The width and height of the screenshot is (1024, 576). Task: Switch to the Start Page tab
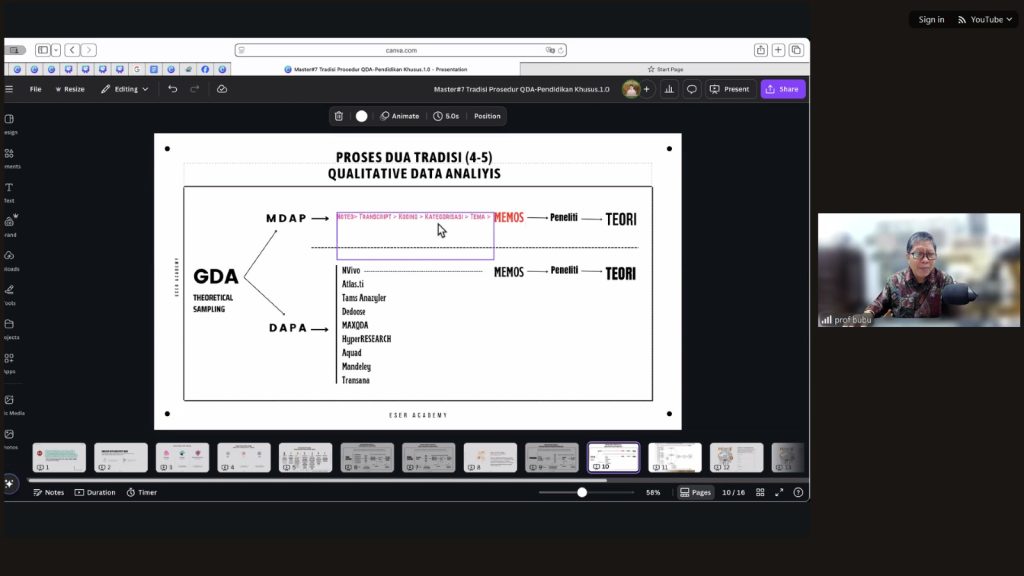tap(664, 69)
